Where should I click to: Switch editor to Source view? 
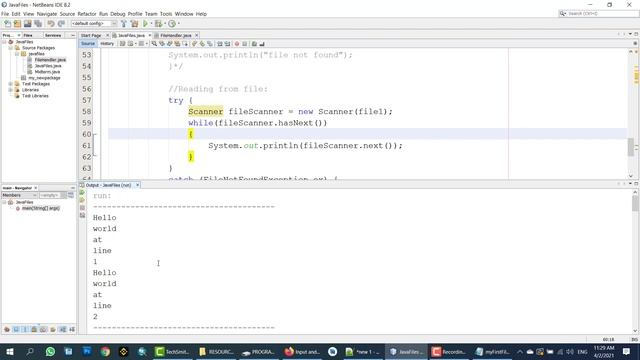tap(88, 44)
